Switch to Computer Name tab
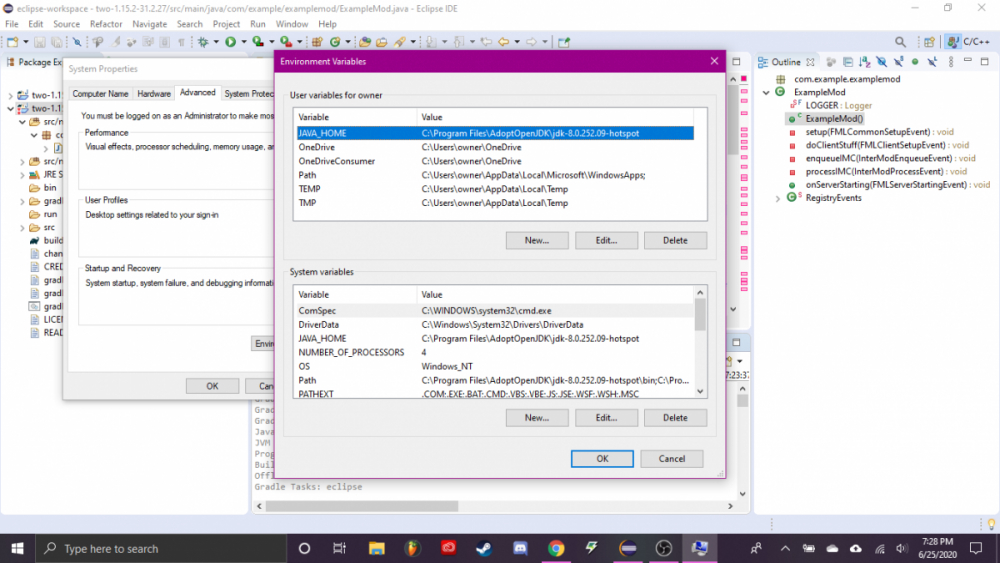This screenshot has width=1000, height=563. coord(100,94)
